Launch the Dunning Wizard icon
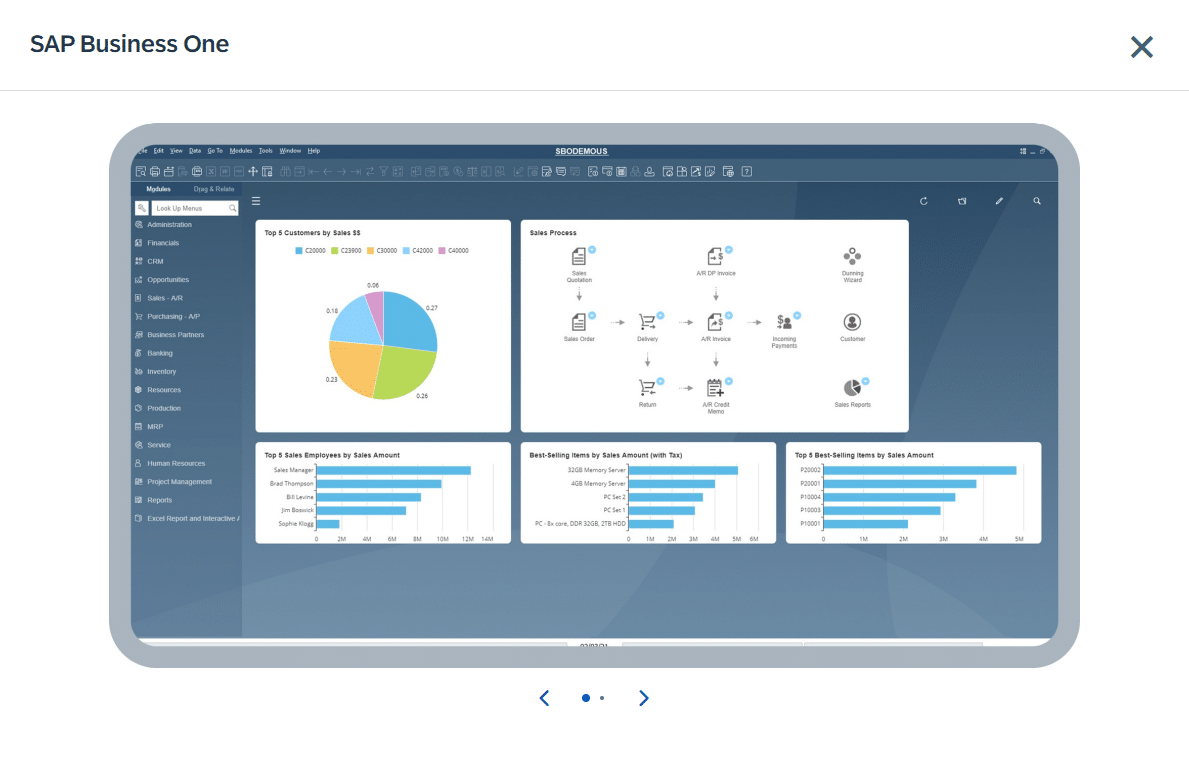 tap(852, 256)
